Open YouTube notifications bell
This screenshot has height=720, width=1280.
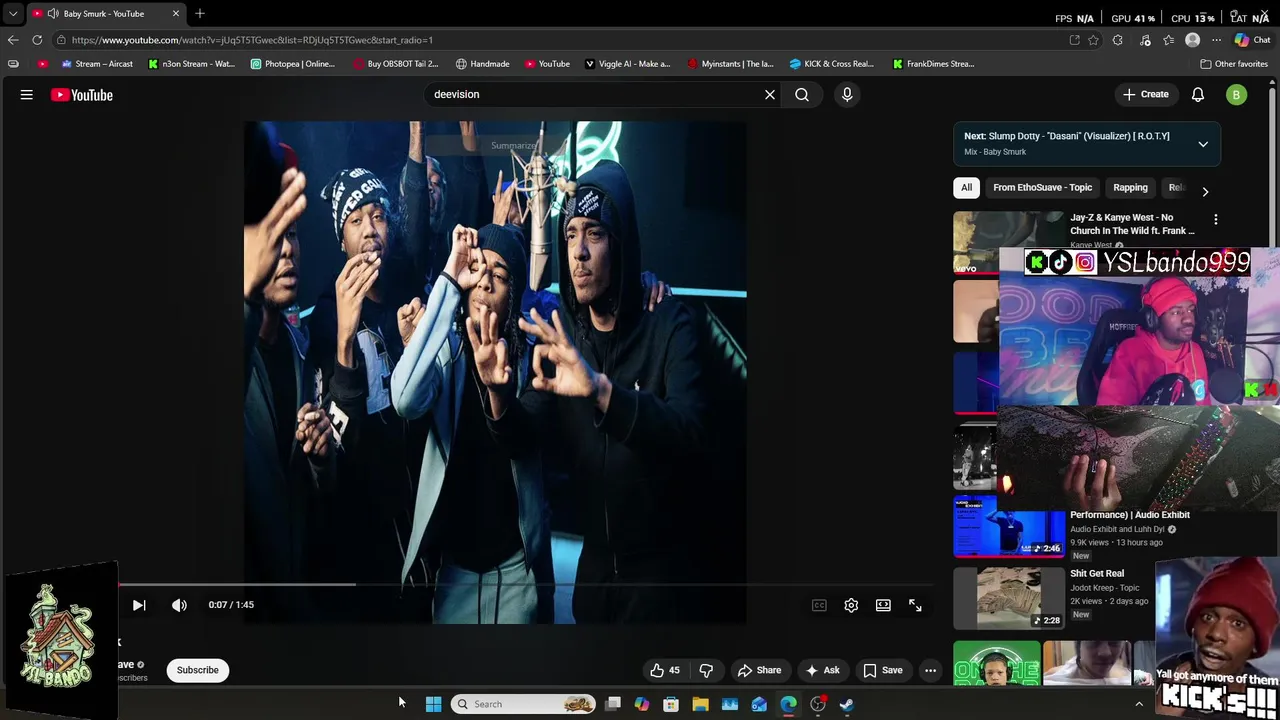click(x=1198, y=95)
